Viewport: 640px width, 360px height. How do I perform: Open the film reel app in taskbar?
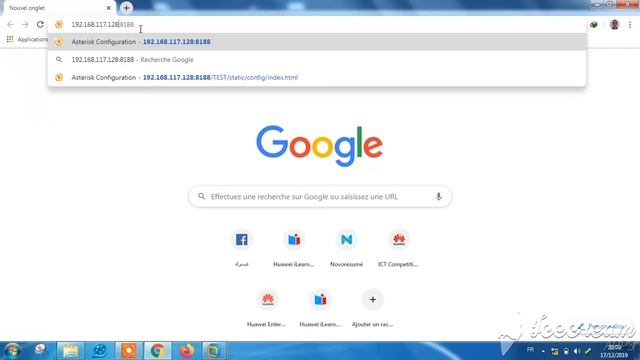(x=99, y=351)
